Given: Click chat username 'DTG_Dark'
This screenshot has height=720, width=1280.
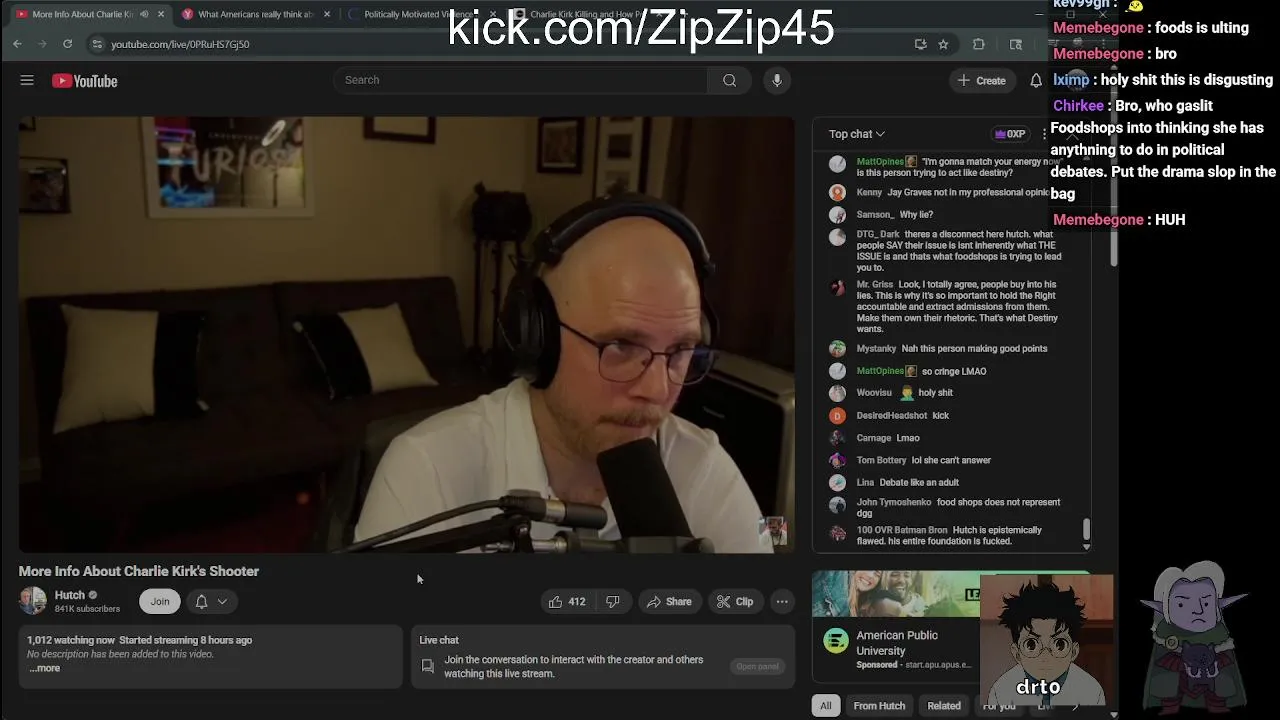Looking at the screenshot, I should pyautogui.click(x=878, y=234).
